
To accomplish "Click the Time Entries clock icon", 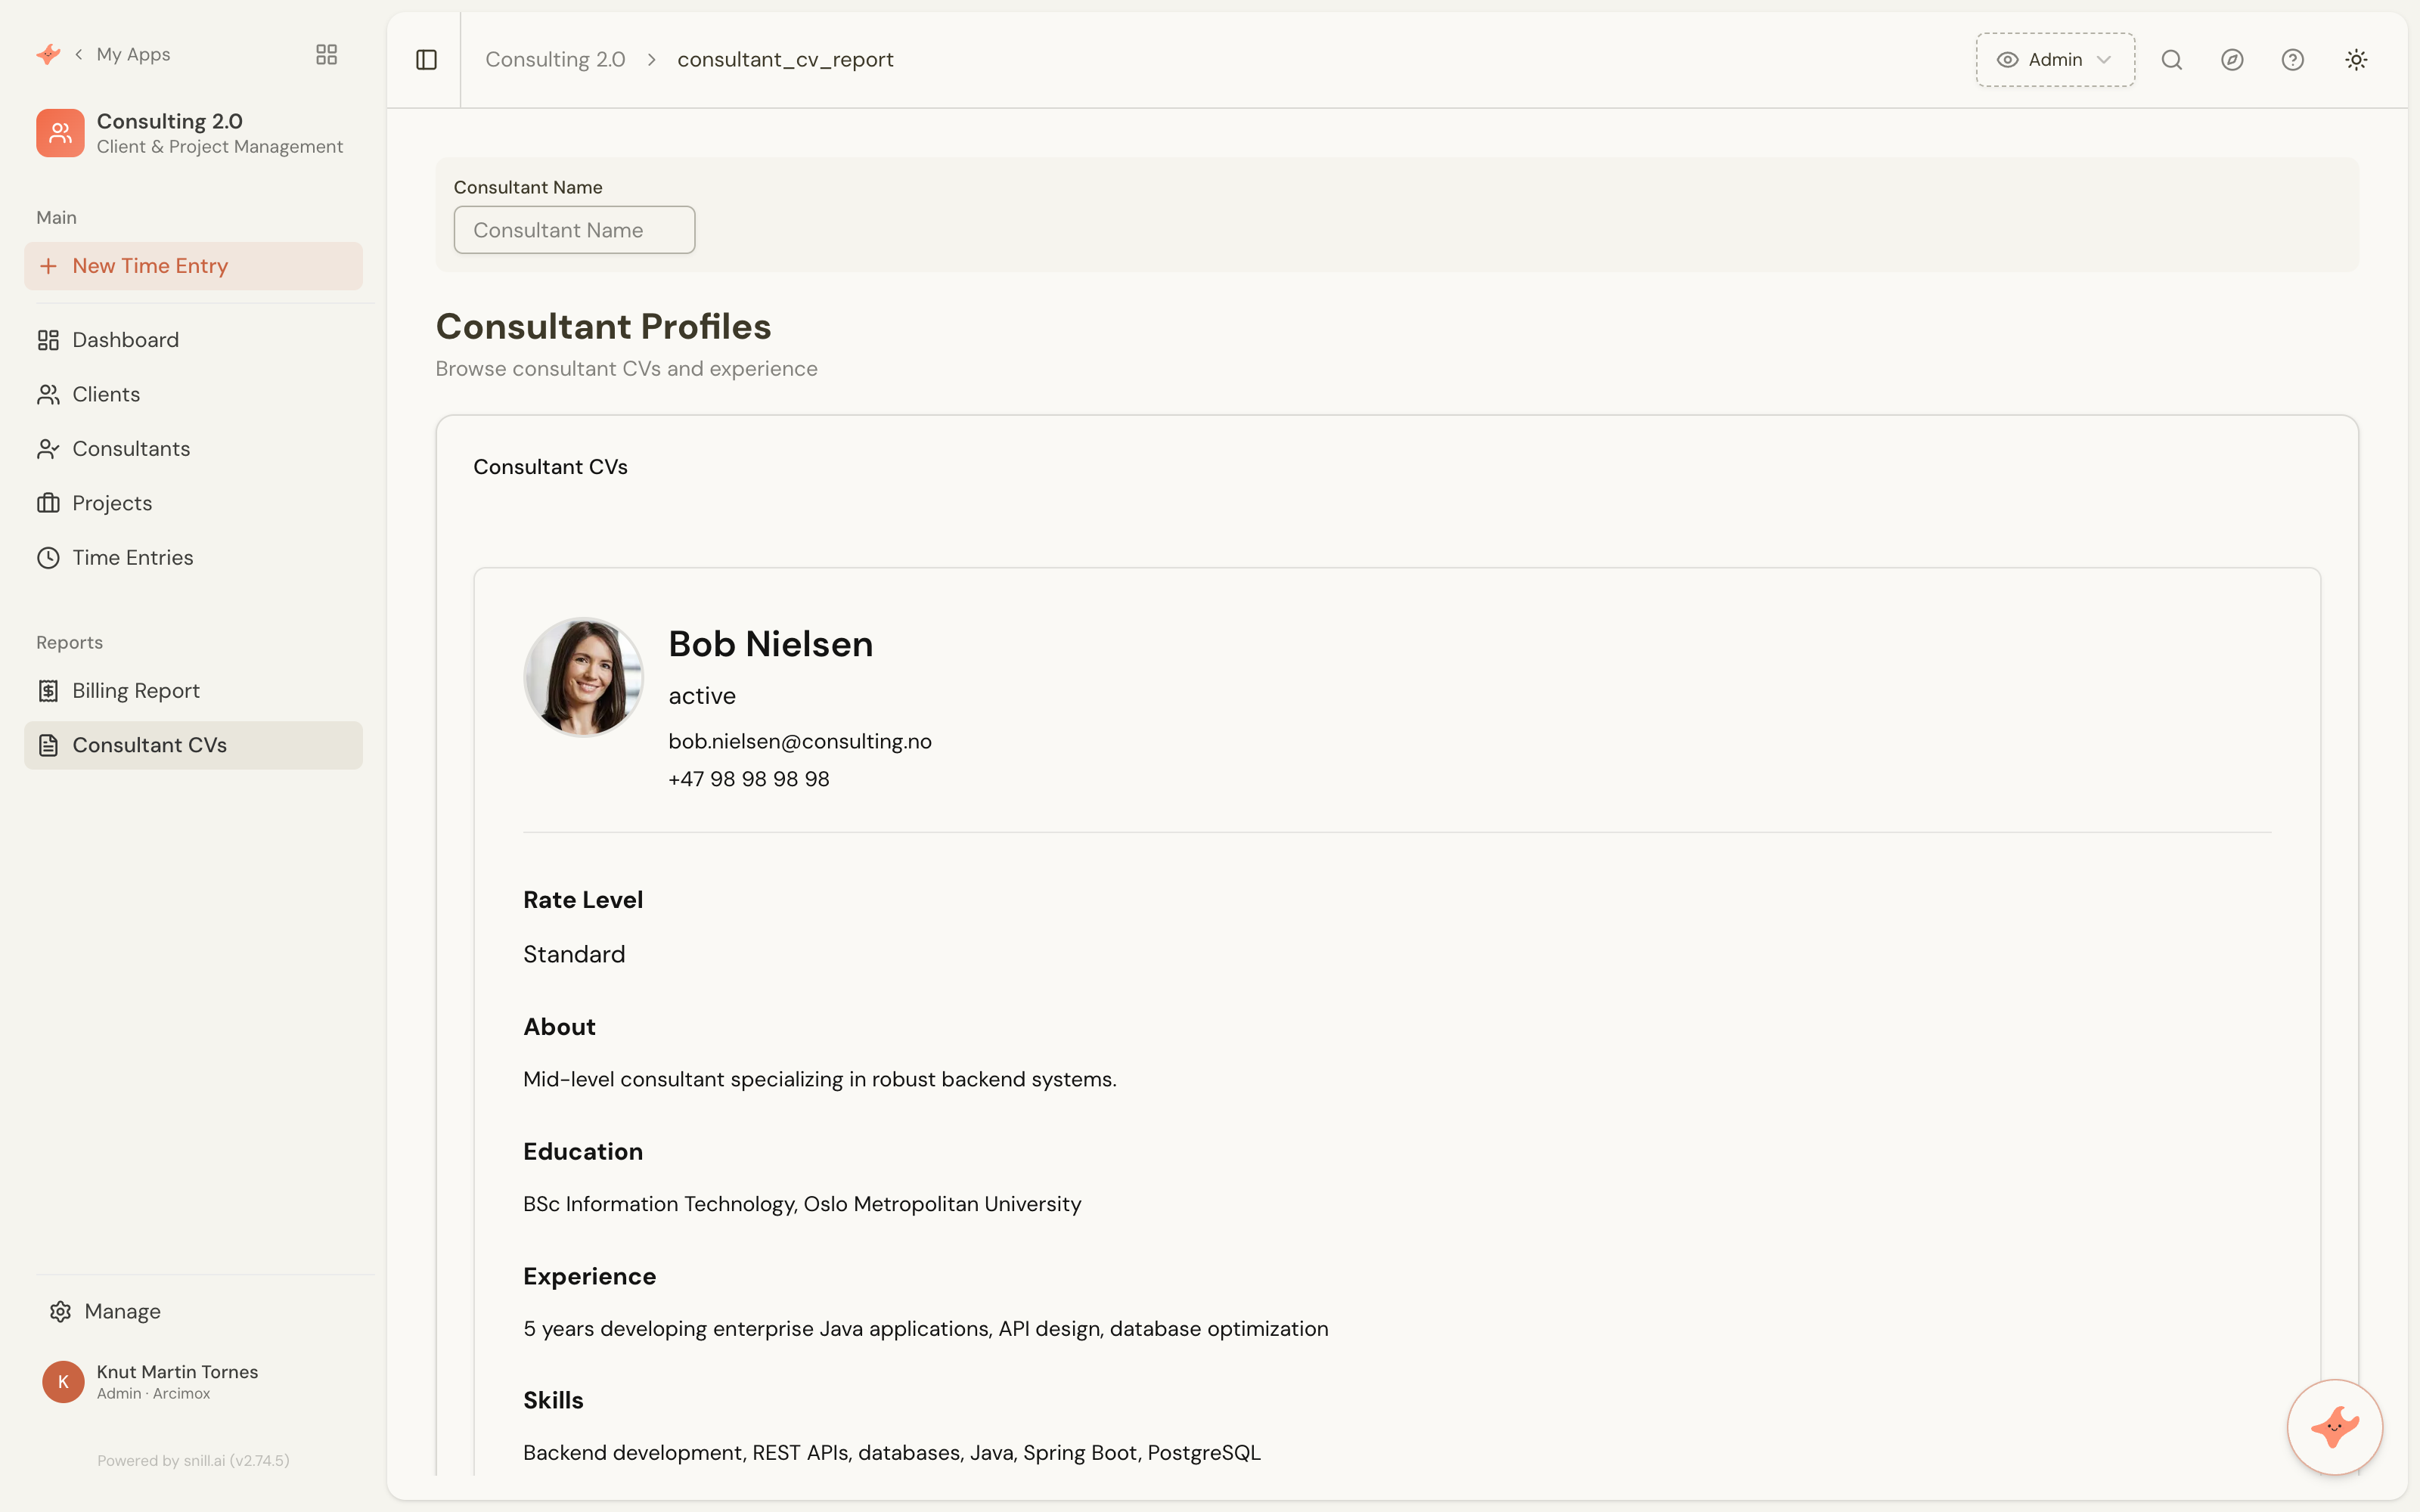I will [48, 558].
